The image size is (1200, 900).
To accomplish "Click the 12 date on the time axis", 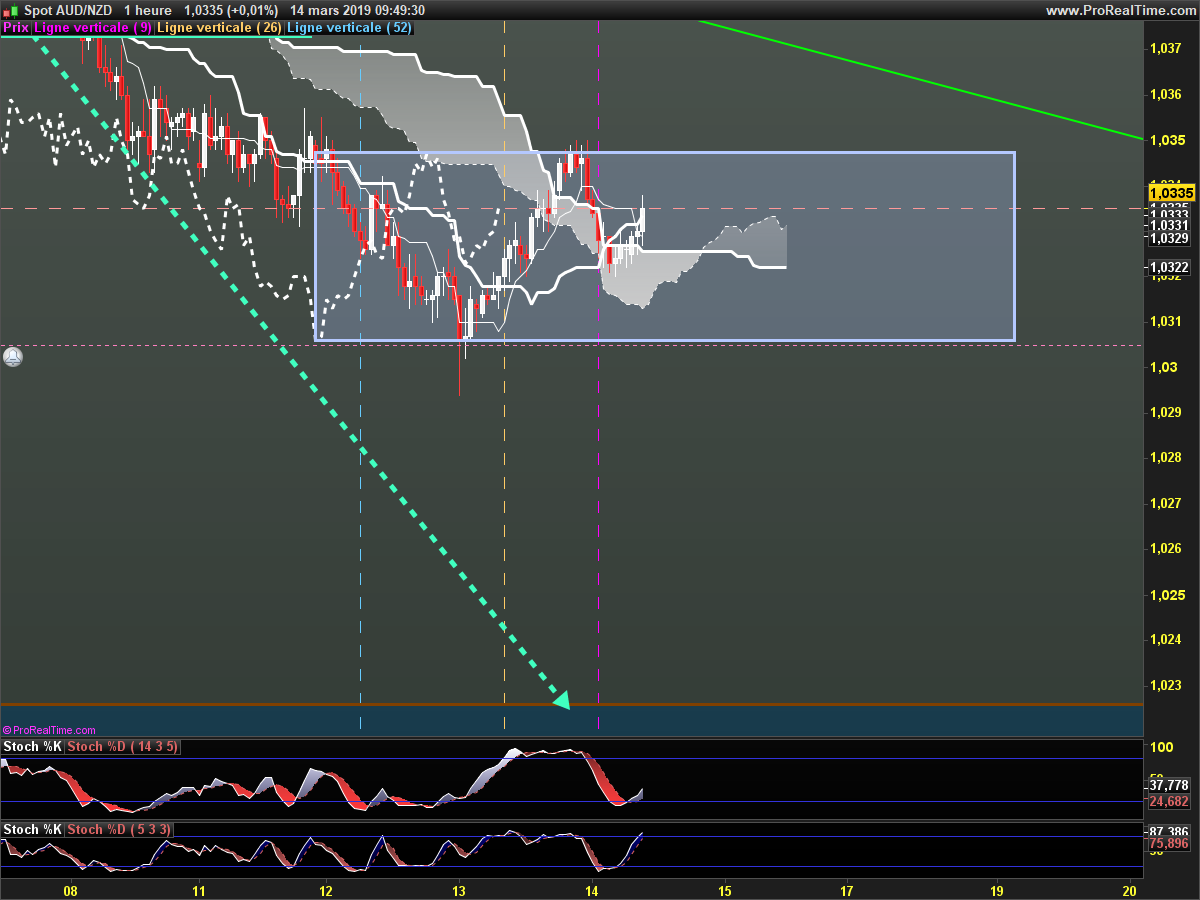I will coord(327,890).
